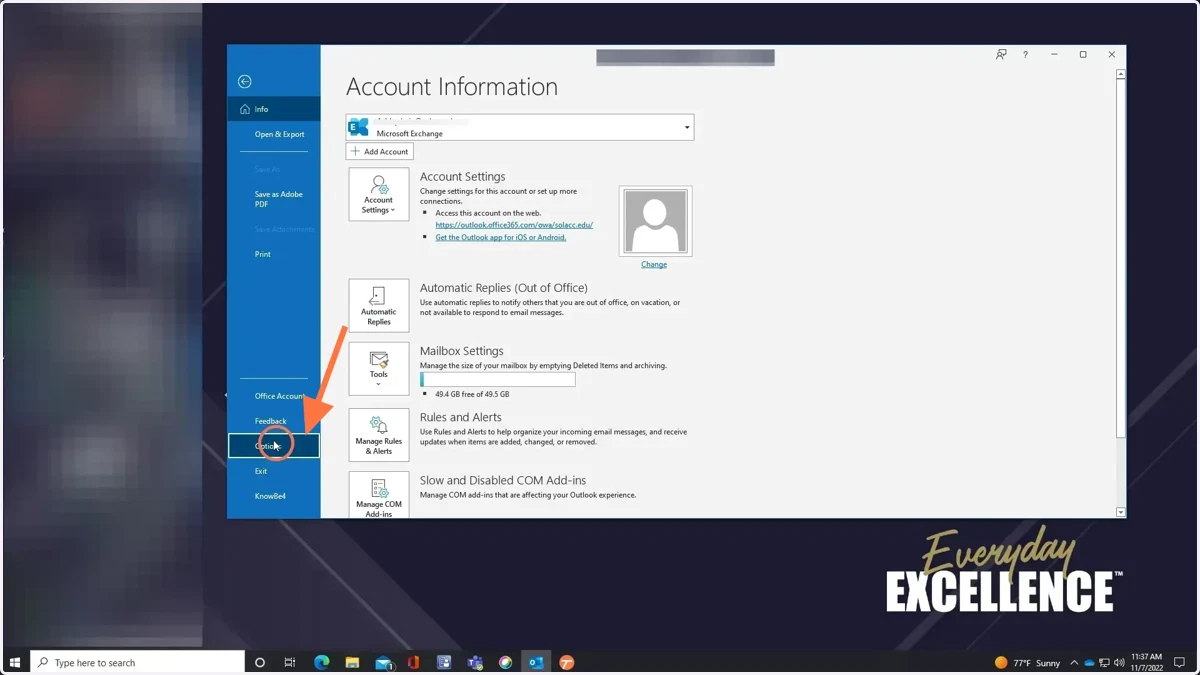Open the network tray icon
The width and height of the screenshot is (1200, 675).
[x=1105, y=662]
